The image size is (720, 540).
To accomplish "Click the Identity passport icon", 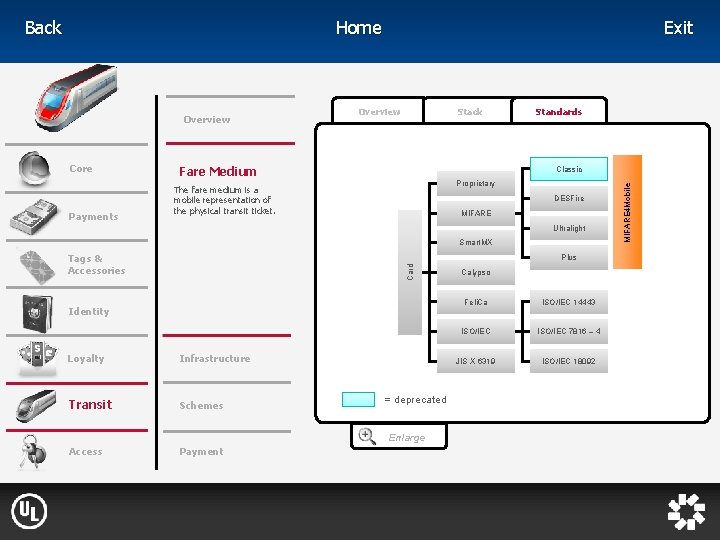I will pos(37,313).
